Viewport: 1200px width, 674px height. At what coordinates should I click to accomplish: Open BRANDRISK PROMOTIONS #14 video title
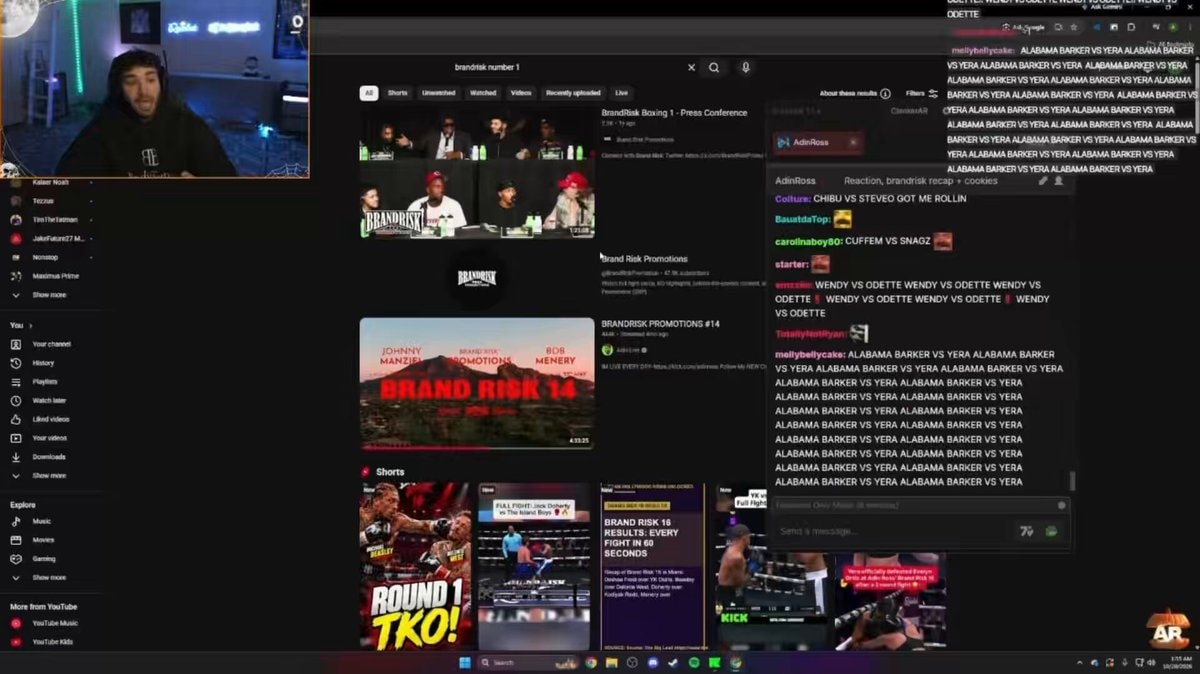(660, 324)
